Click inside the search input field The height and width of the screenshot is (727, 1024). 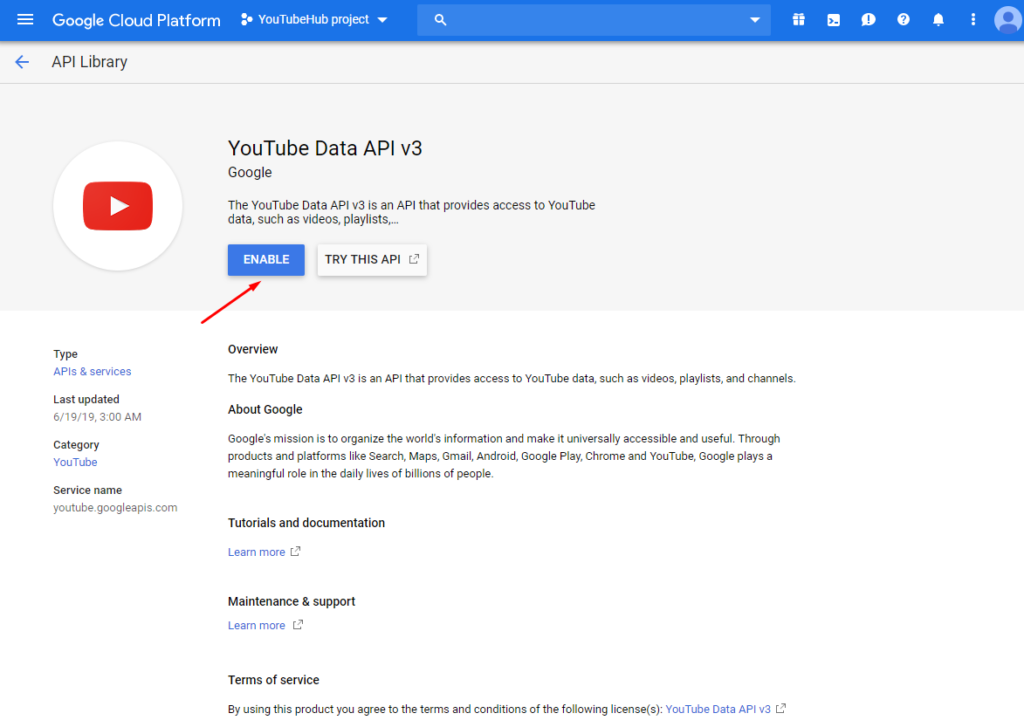pyautogui.click(x=590, y=19)
